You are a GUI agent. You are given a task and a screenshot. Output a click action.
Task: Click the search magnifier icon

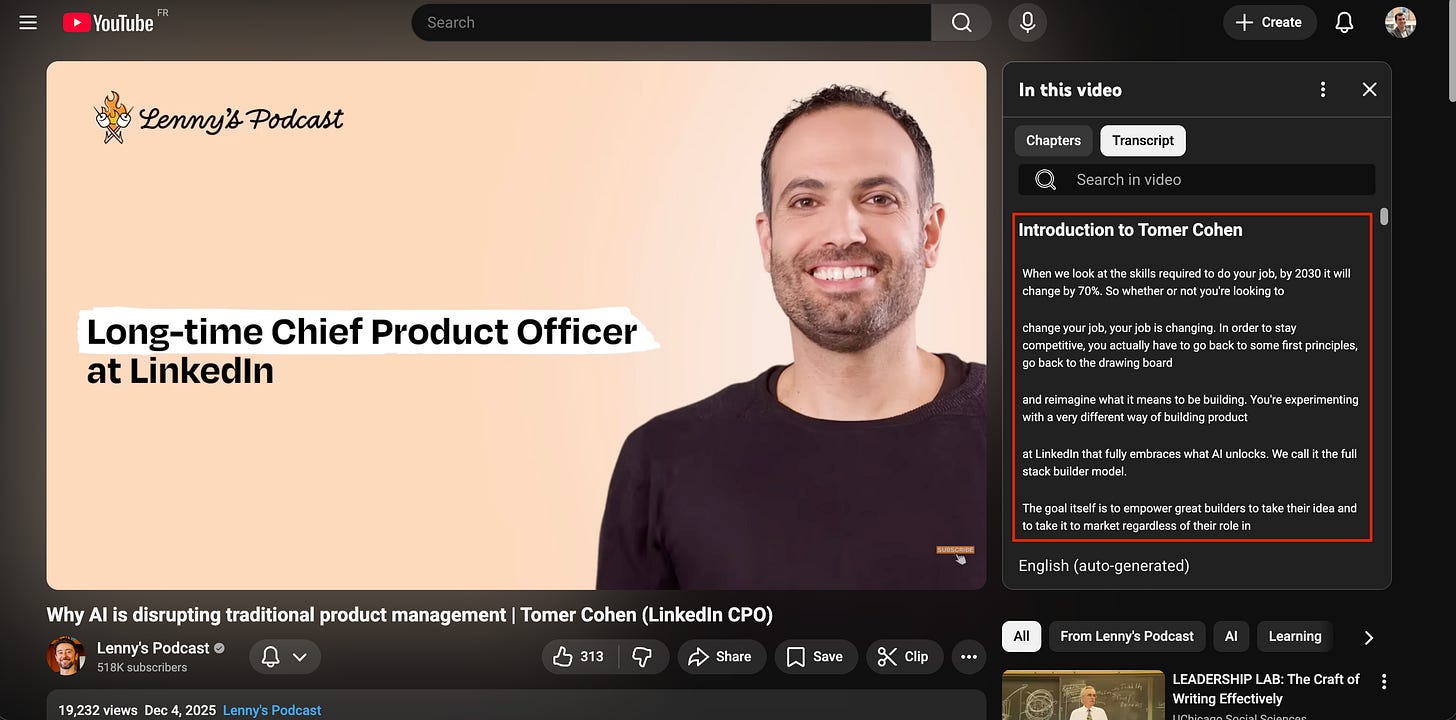coord(960,22)
